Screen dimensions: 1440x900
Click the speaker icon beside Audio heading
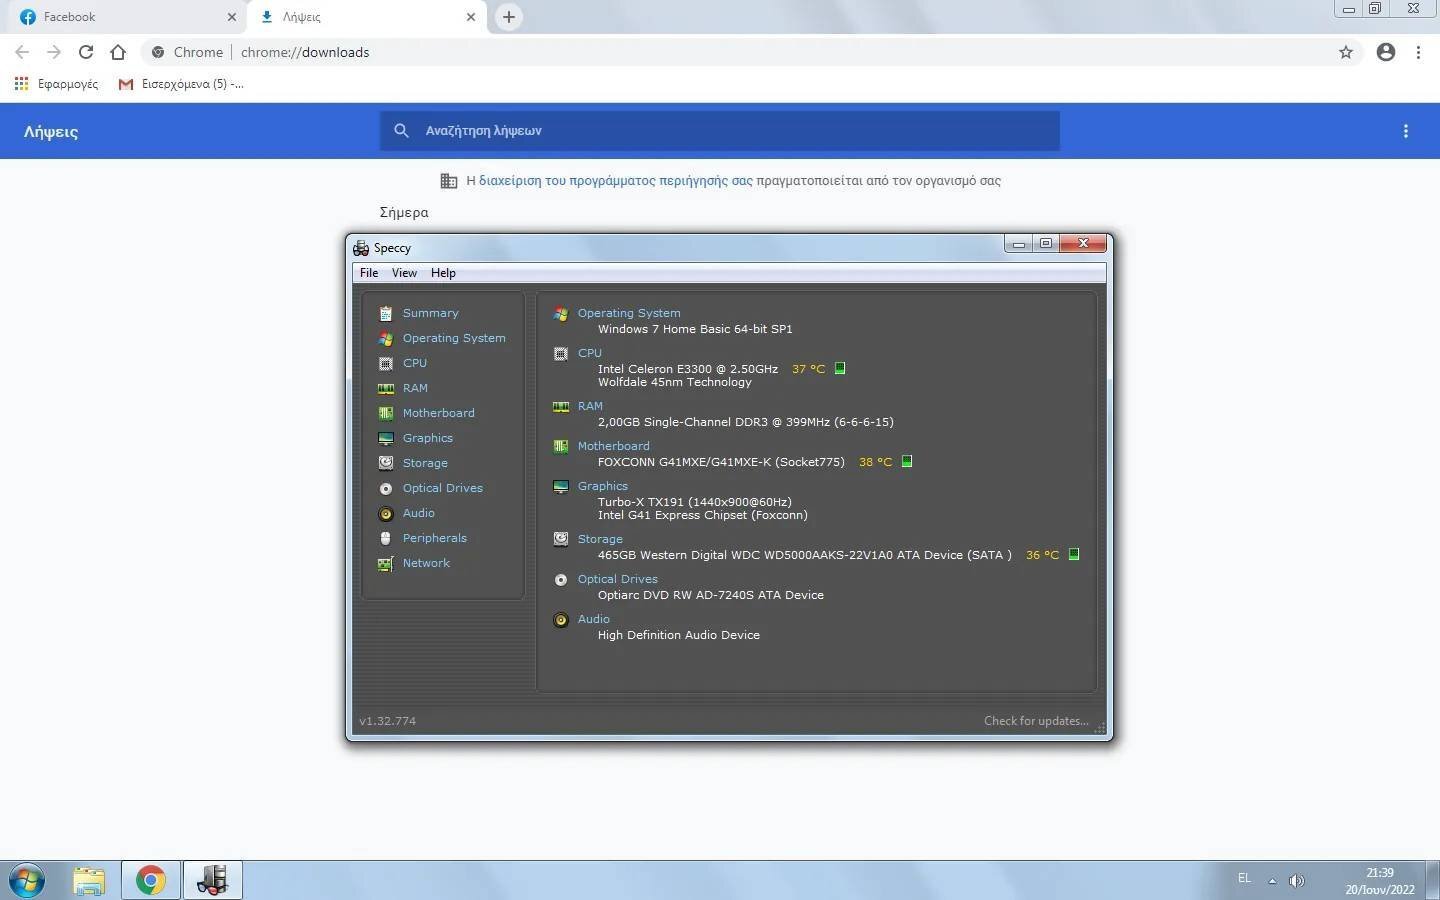tap(561, 619)
